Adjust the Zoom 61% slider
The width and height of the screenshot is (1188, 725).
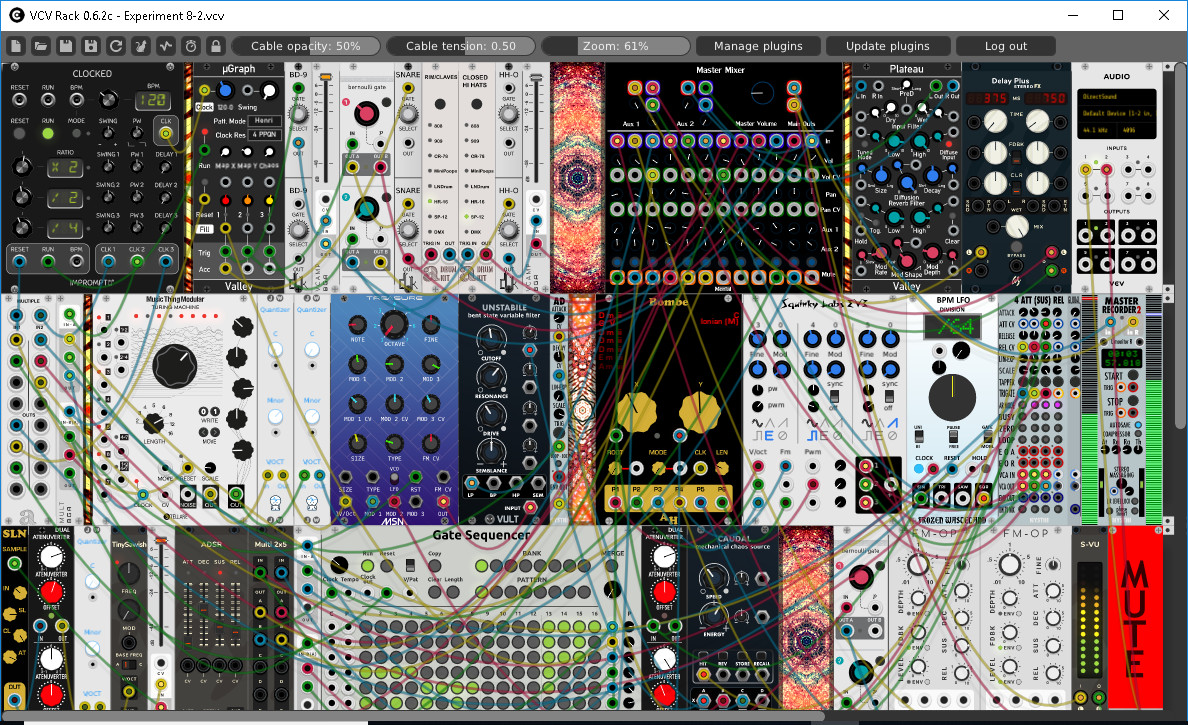tap(615, 46)
